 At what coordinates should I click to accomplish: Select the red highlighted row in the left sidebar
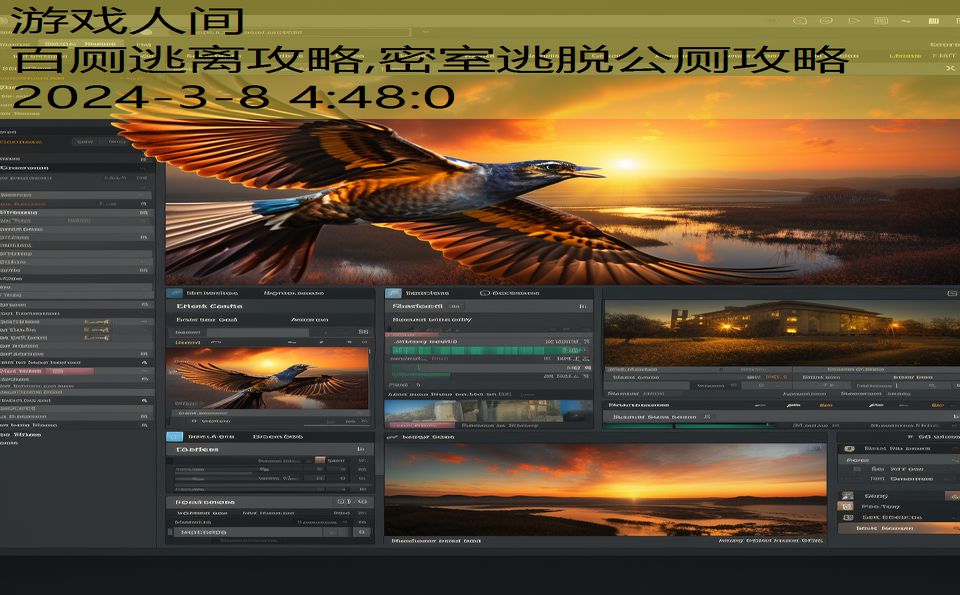(47, 371)
